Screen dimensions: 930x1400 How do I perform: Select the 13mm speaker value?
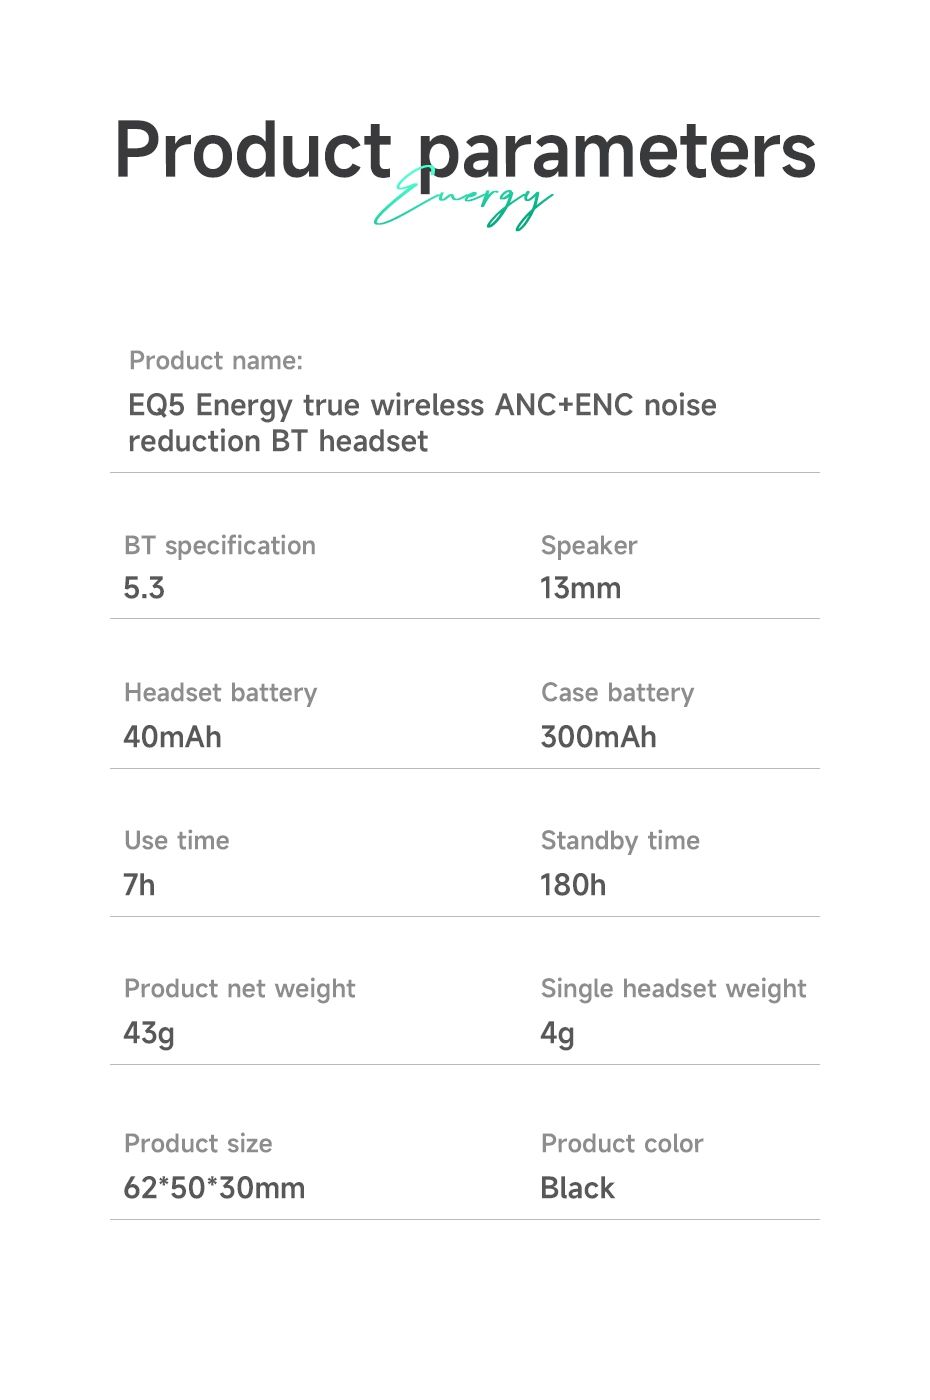(x=580, y=588)
